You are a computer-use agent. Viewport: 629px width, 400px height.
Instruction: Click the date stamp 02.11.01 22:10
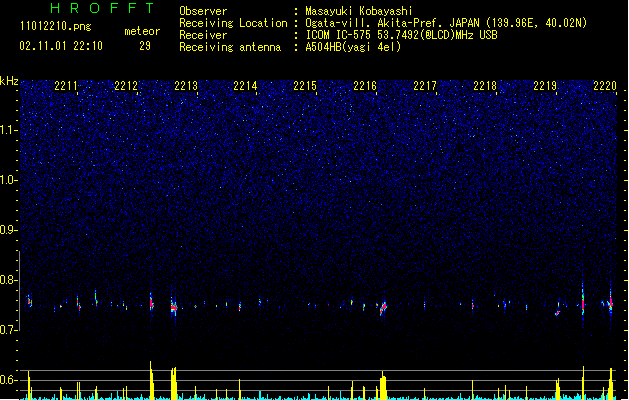(x=61, y=46)
